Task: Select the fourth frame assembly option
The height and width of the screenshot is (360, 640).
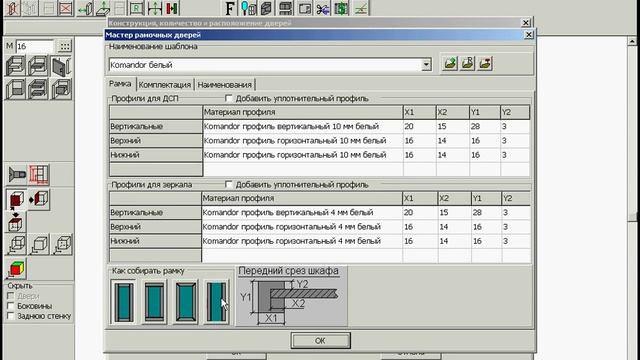Action: coord(216,302)
